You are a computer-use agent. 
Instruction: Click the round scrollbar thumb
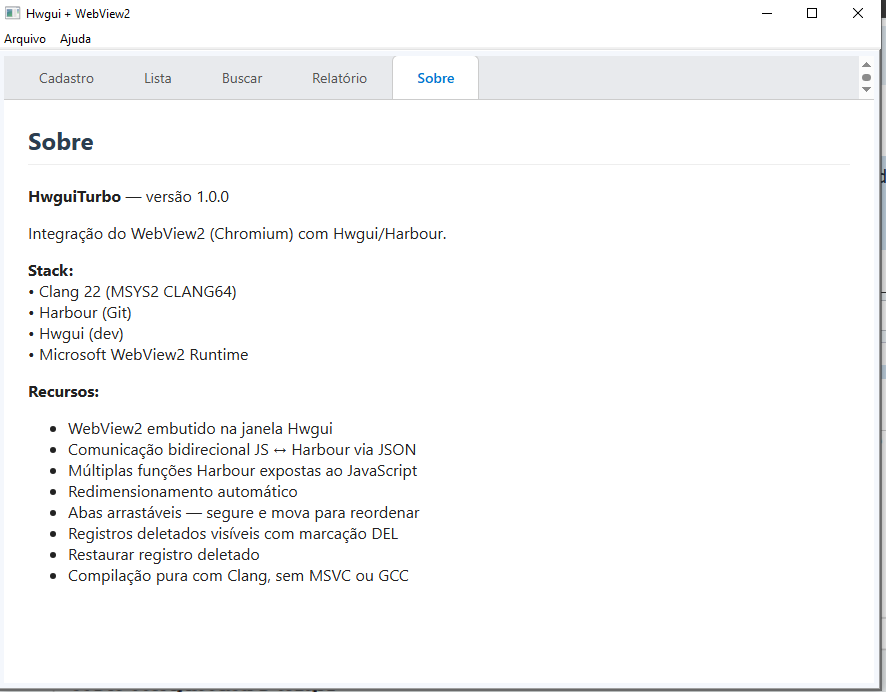(x=866, y=77)
